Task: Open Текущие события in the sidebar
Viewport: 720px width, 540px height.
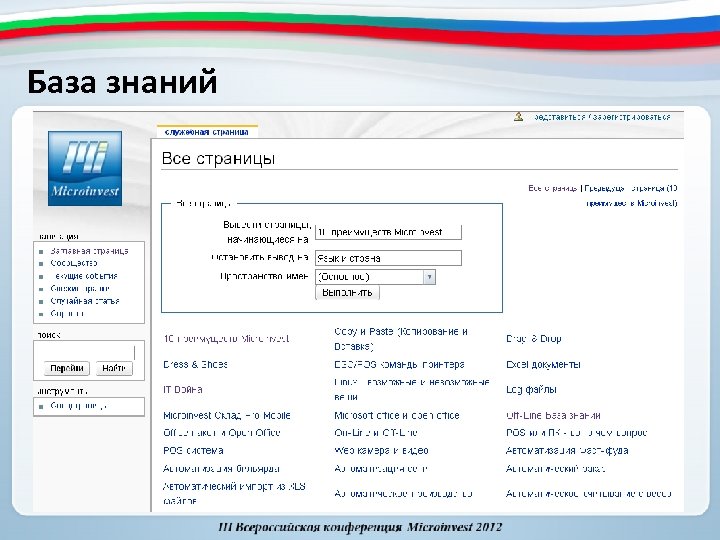Action: tap(84, 276)
